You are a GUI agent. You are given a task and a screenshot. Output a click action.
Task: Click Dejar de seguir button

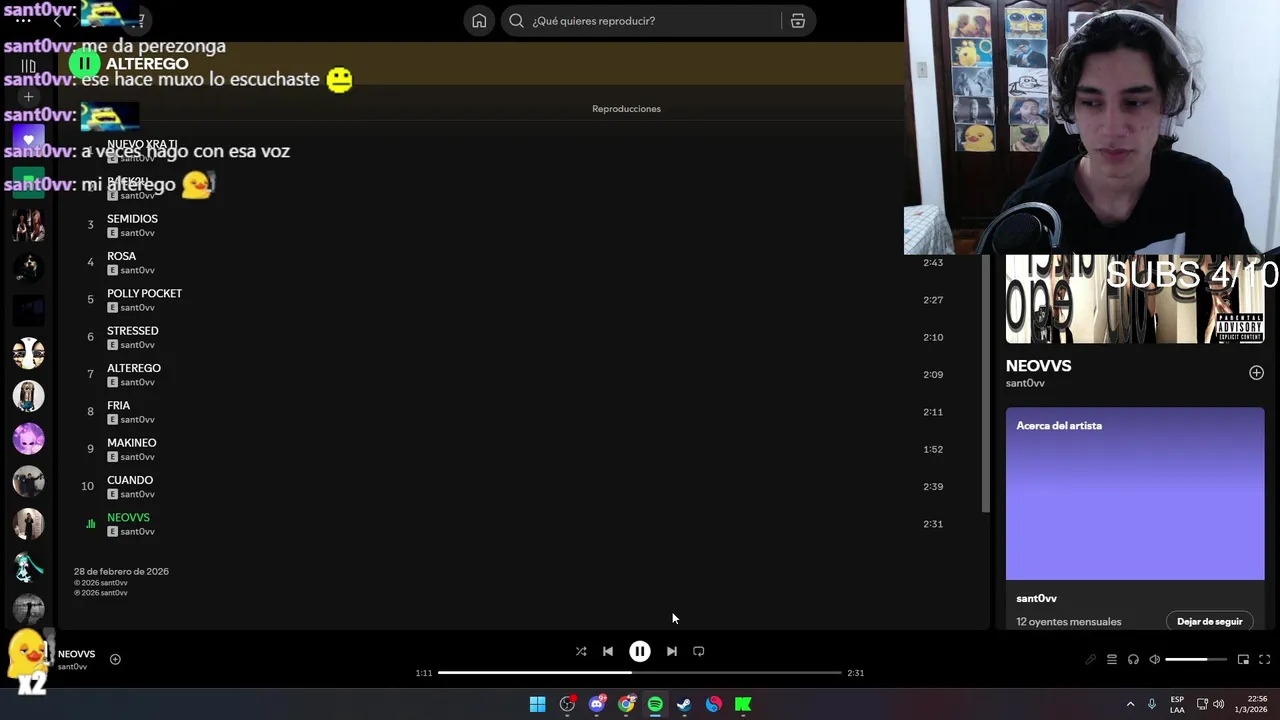(1209, 621)
